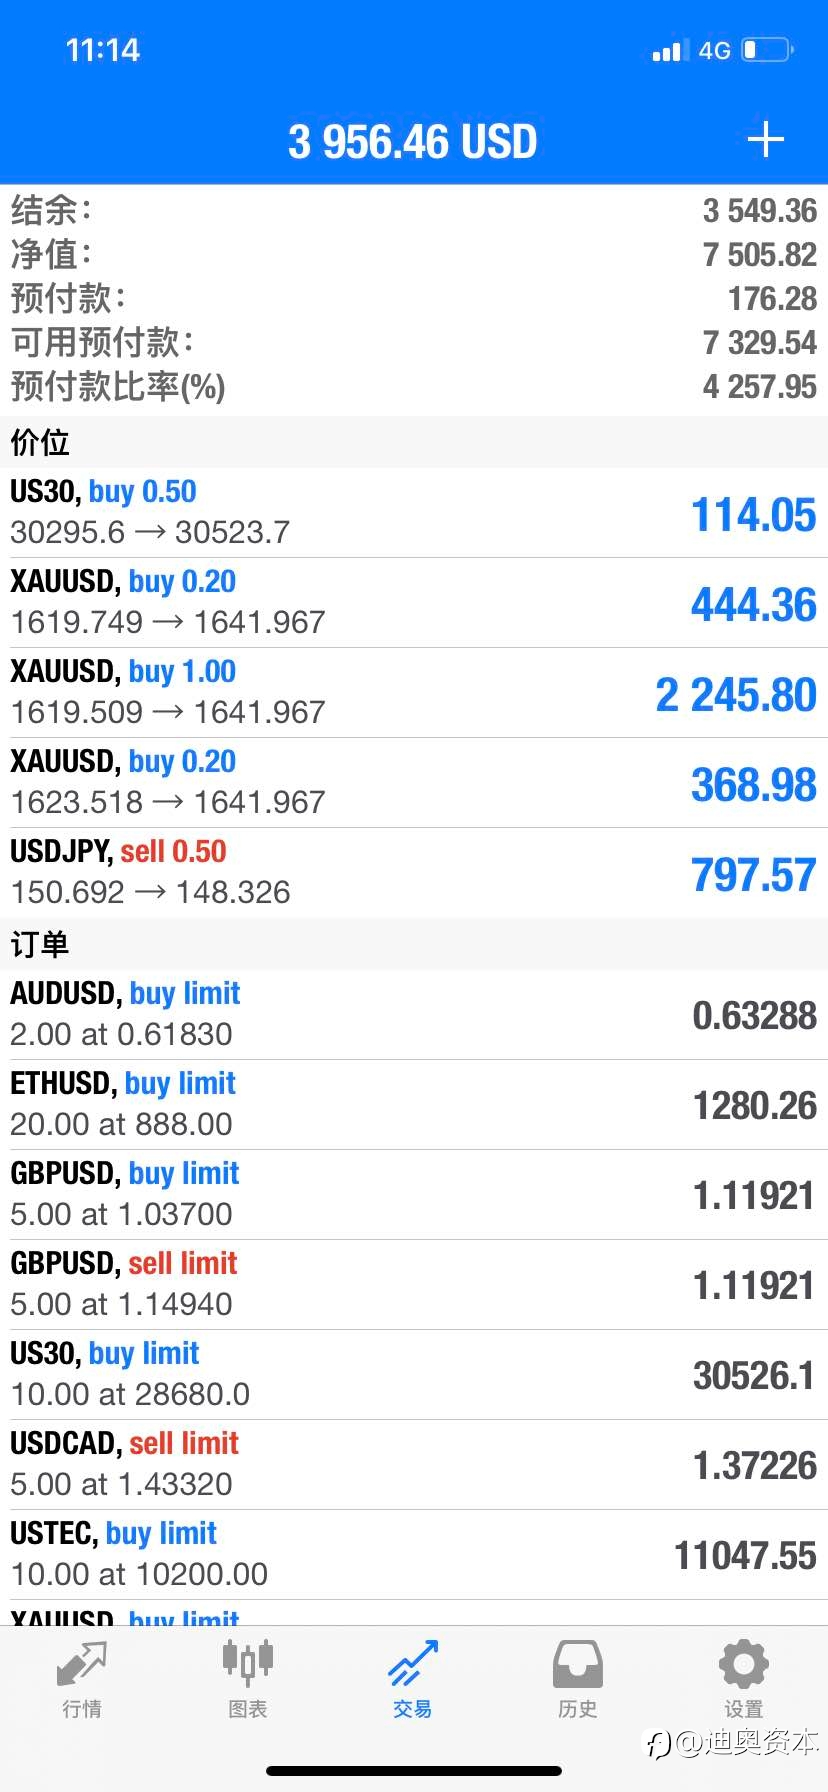Select the US30 buy 0.50 position

tap(414, 513)
